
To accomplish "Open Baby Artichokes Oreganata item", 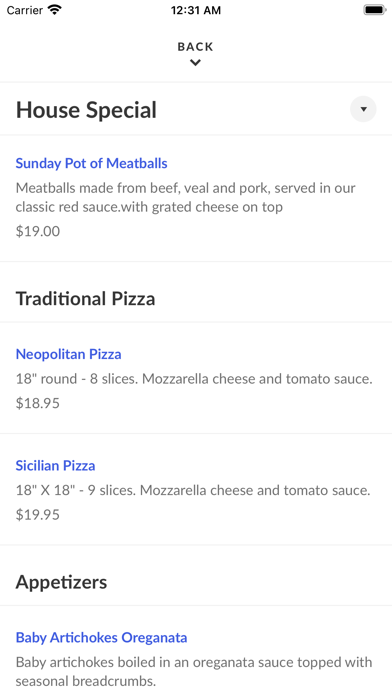I will (x=101, y=637).
